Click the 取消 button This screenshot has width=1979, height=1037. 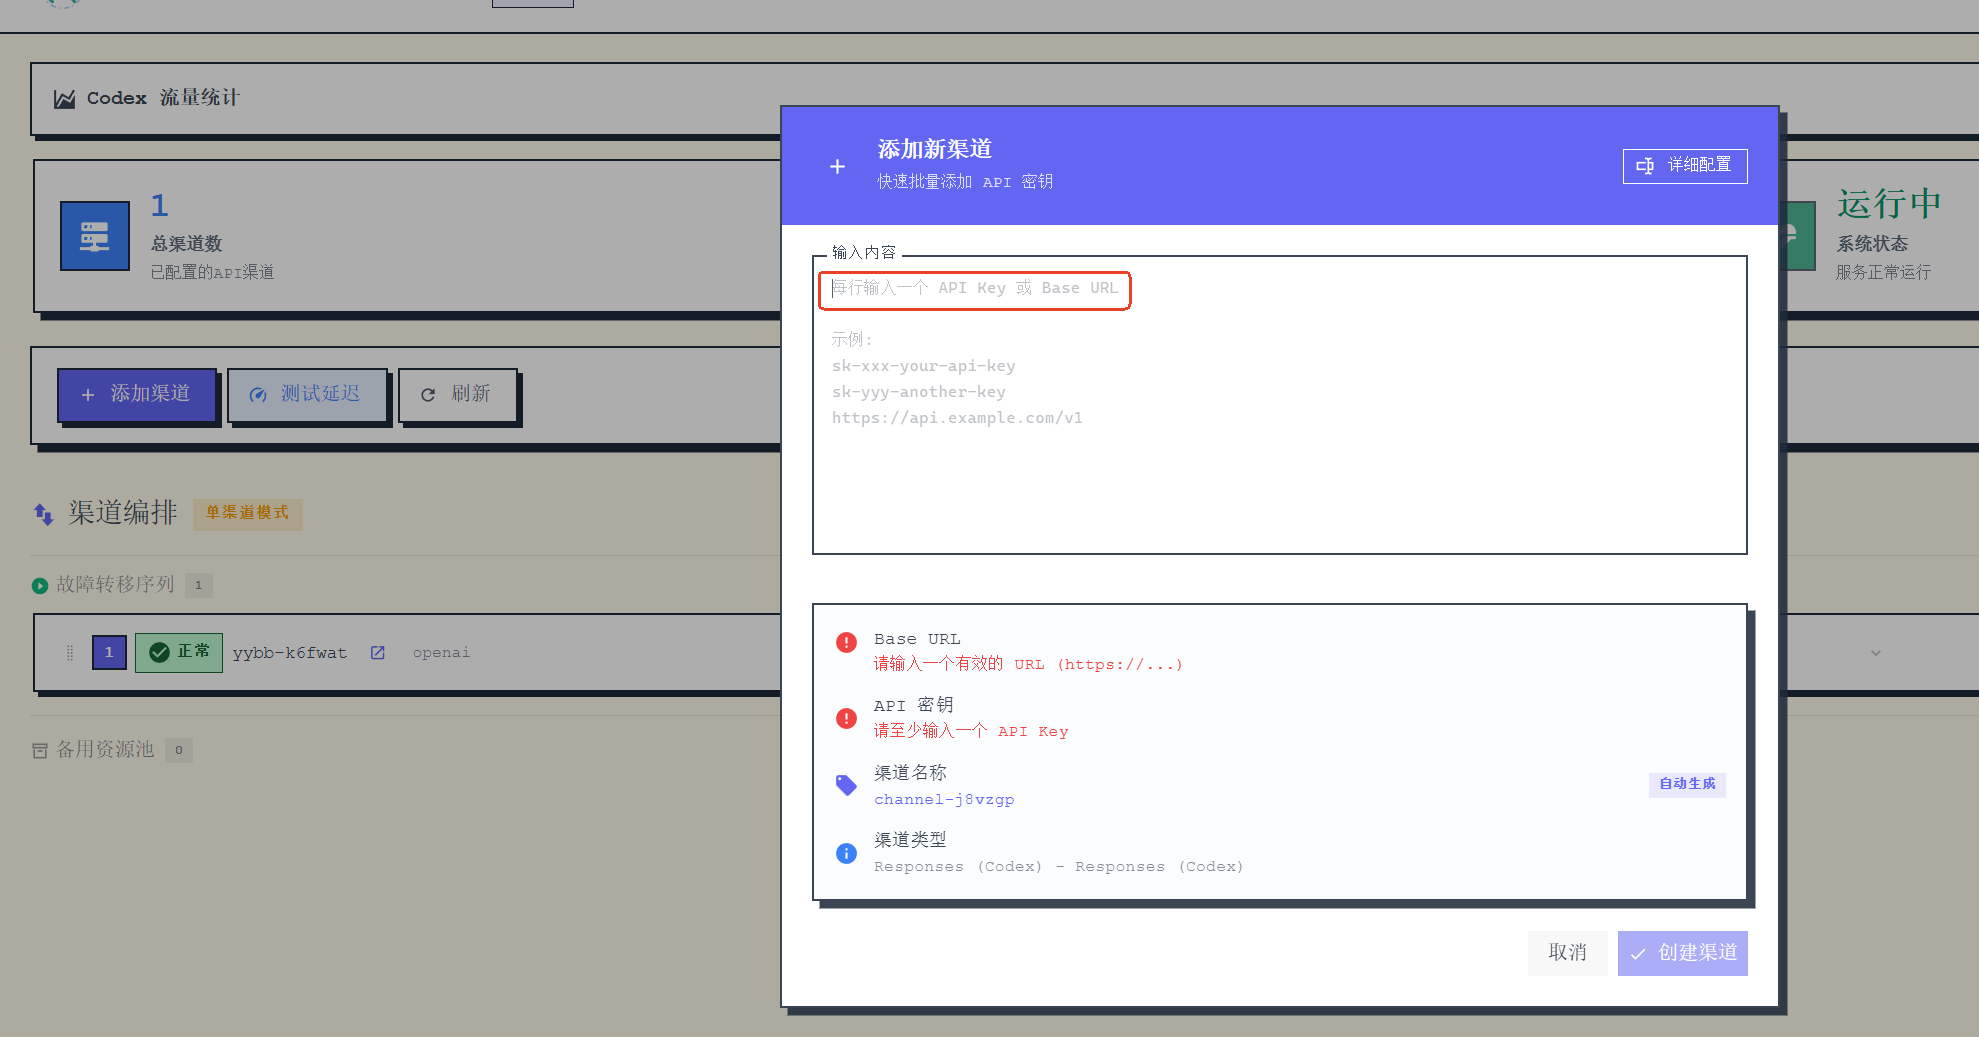click(1567, 953)
